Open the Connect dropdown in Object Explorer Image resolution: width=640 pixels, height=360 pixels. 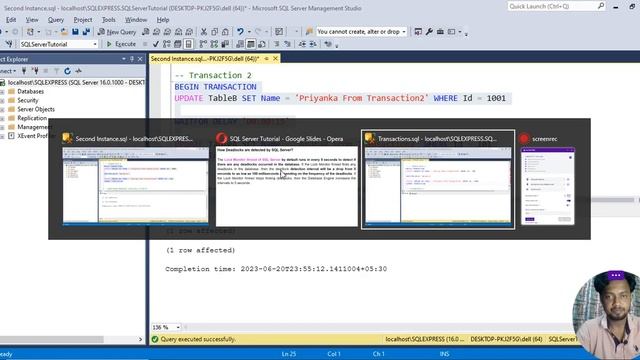click(x=8, y=71)
